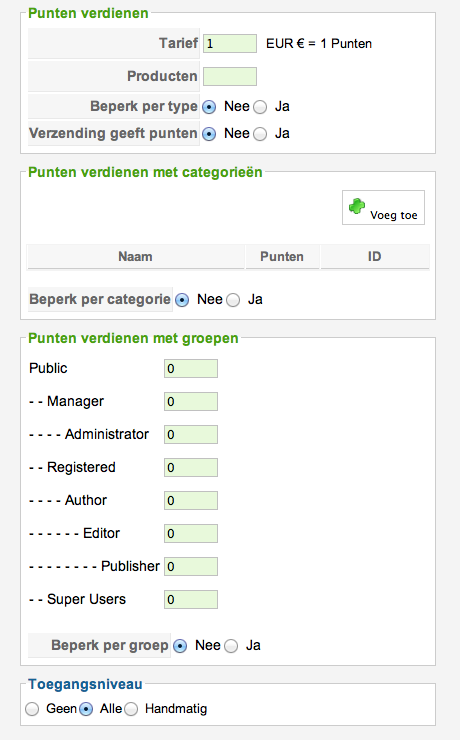Select Ja for Beperk per categorie

tap(233, 300)
